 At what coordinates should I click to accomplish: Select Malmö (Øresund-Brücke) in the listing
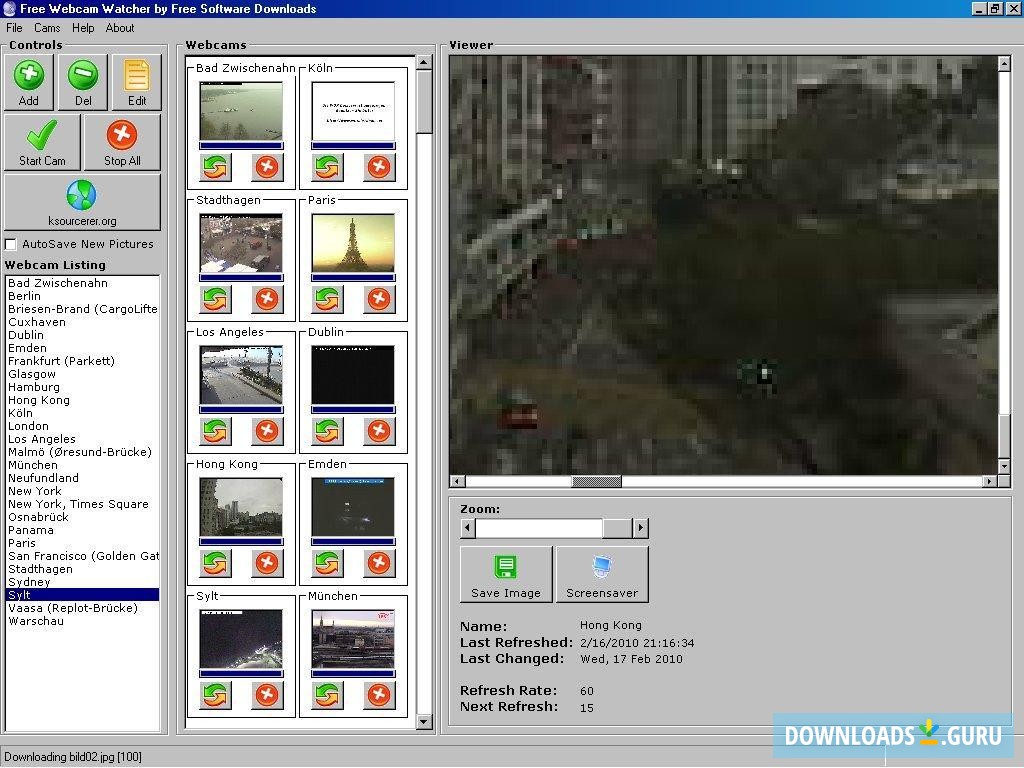(80, 452)
